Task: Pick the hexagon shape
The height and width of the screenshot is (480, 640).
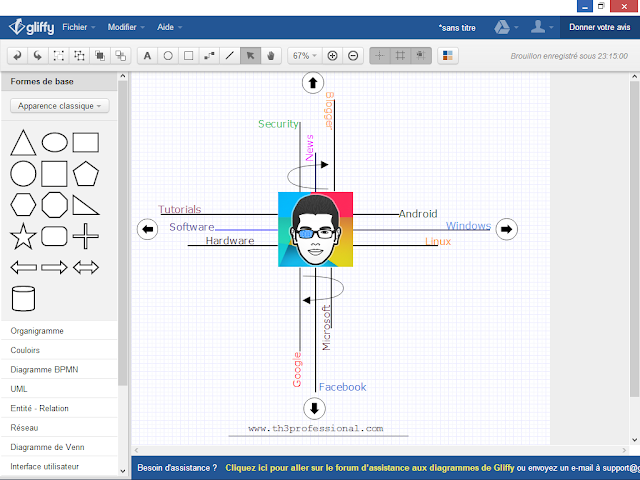Action: [23, 204]
